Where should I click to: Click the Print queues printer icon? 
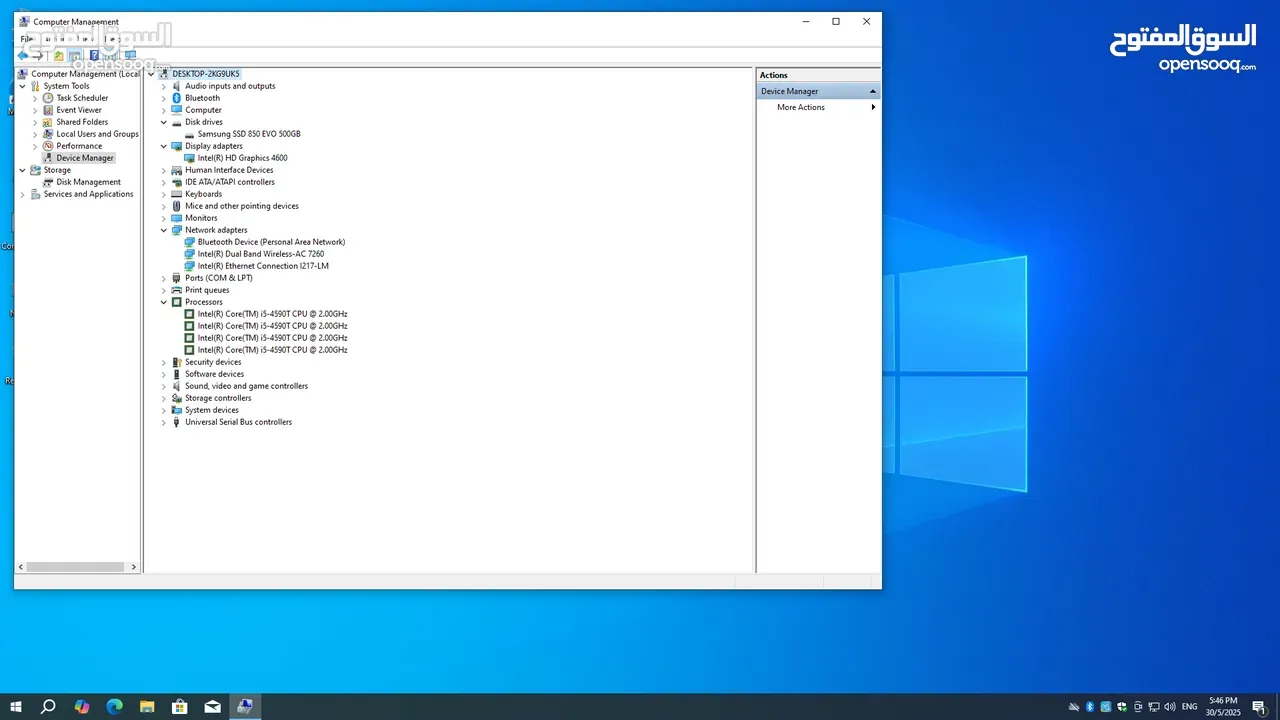click(177, 290)
